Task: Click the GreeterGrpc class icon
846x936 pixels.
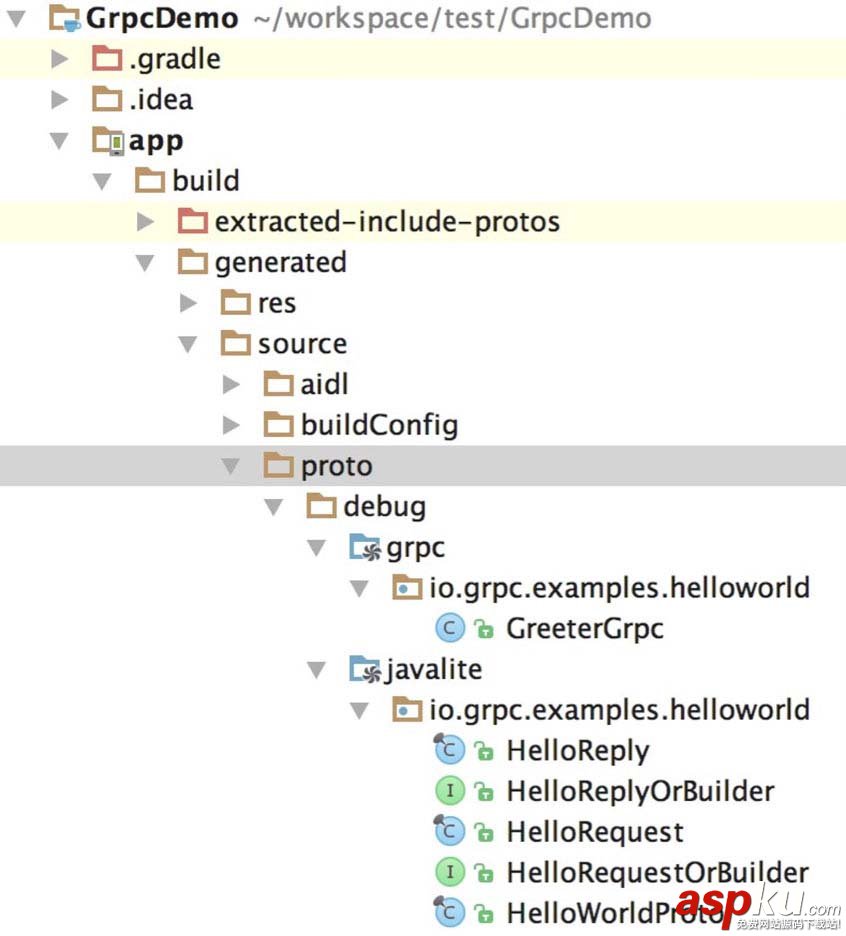Action: [x=450, y=629]
